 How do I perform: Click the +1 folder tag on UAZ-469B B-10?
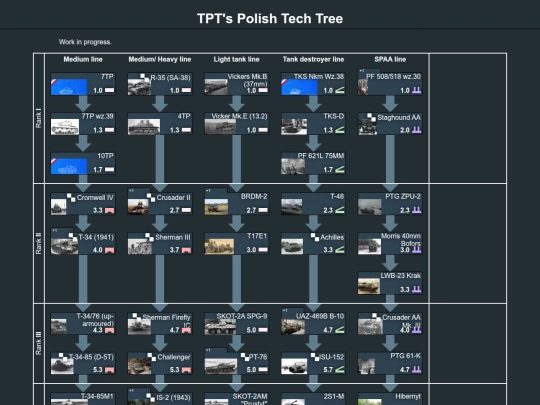(x=285, y=310)
